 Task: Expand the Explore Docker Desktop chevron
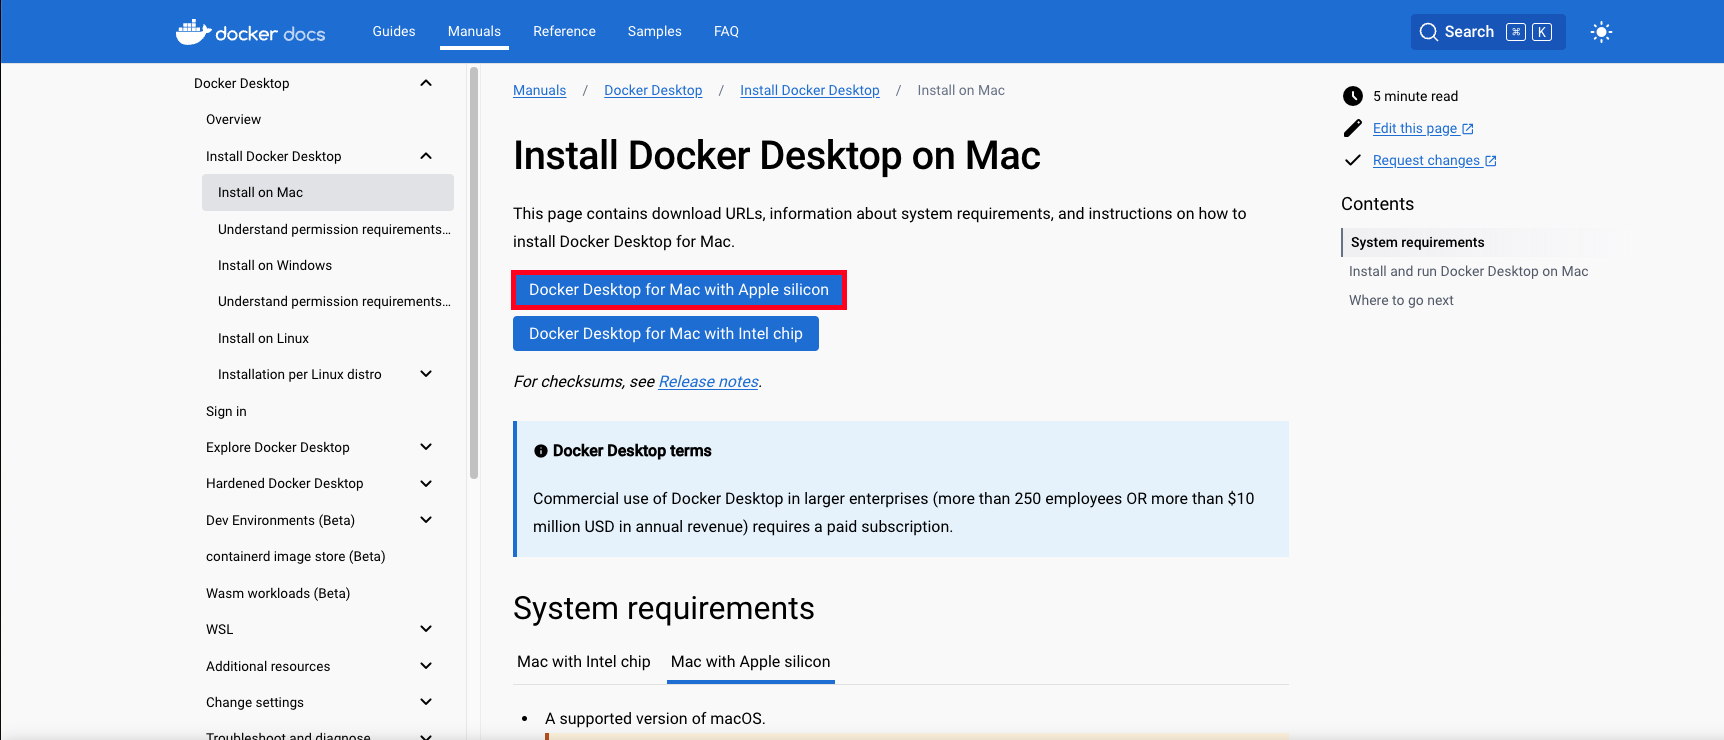point(426,447)
